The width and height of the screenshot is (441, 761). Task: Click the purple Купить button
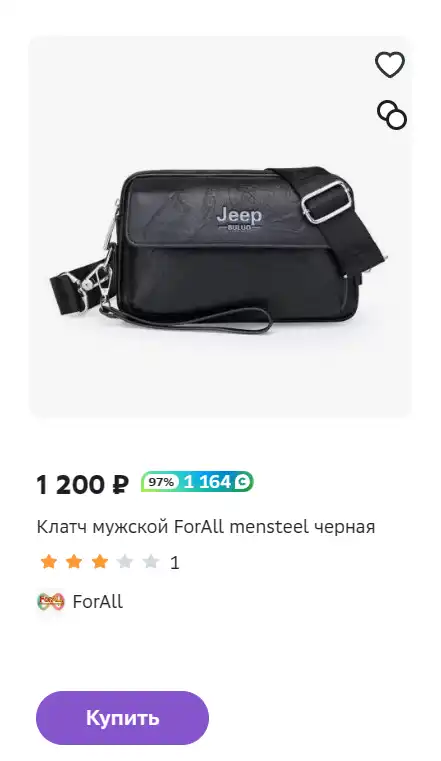click(122, 718)
